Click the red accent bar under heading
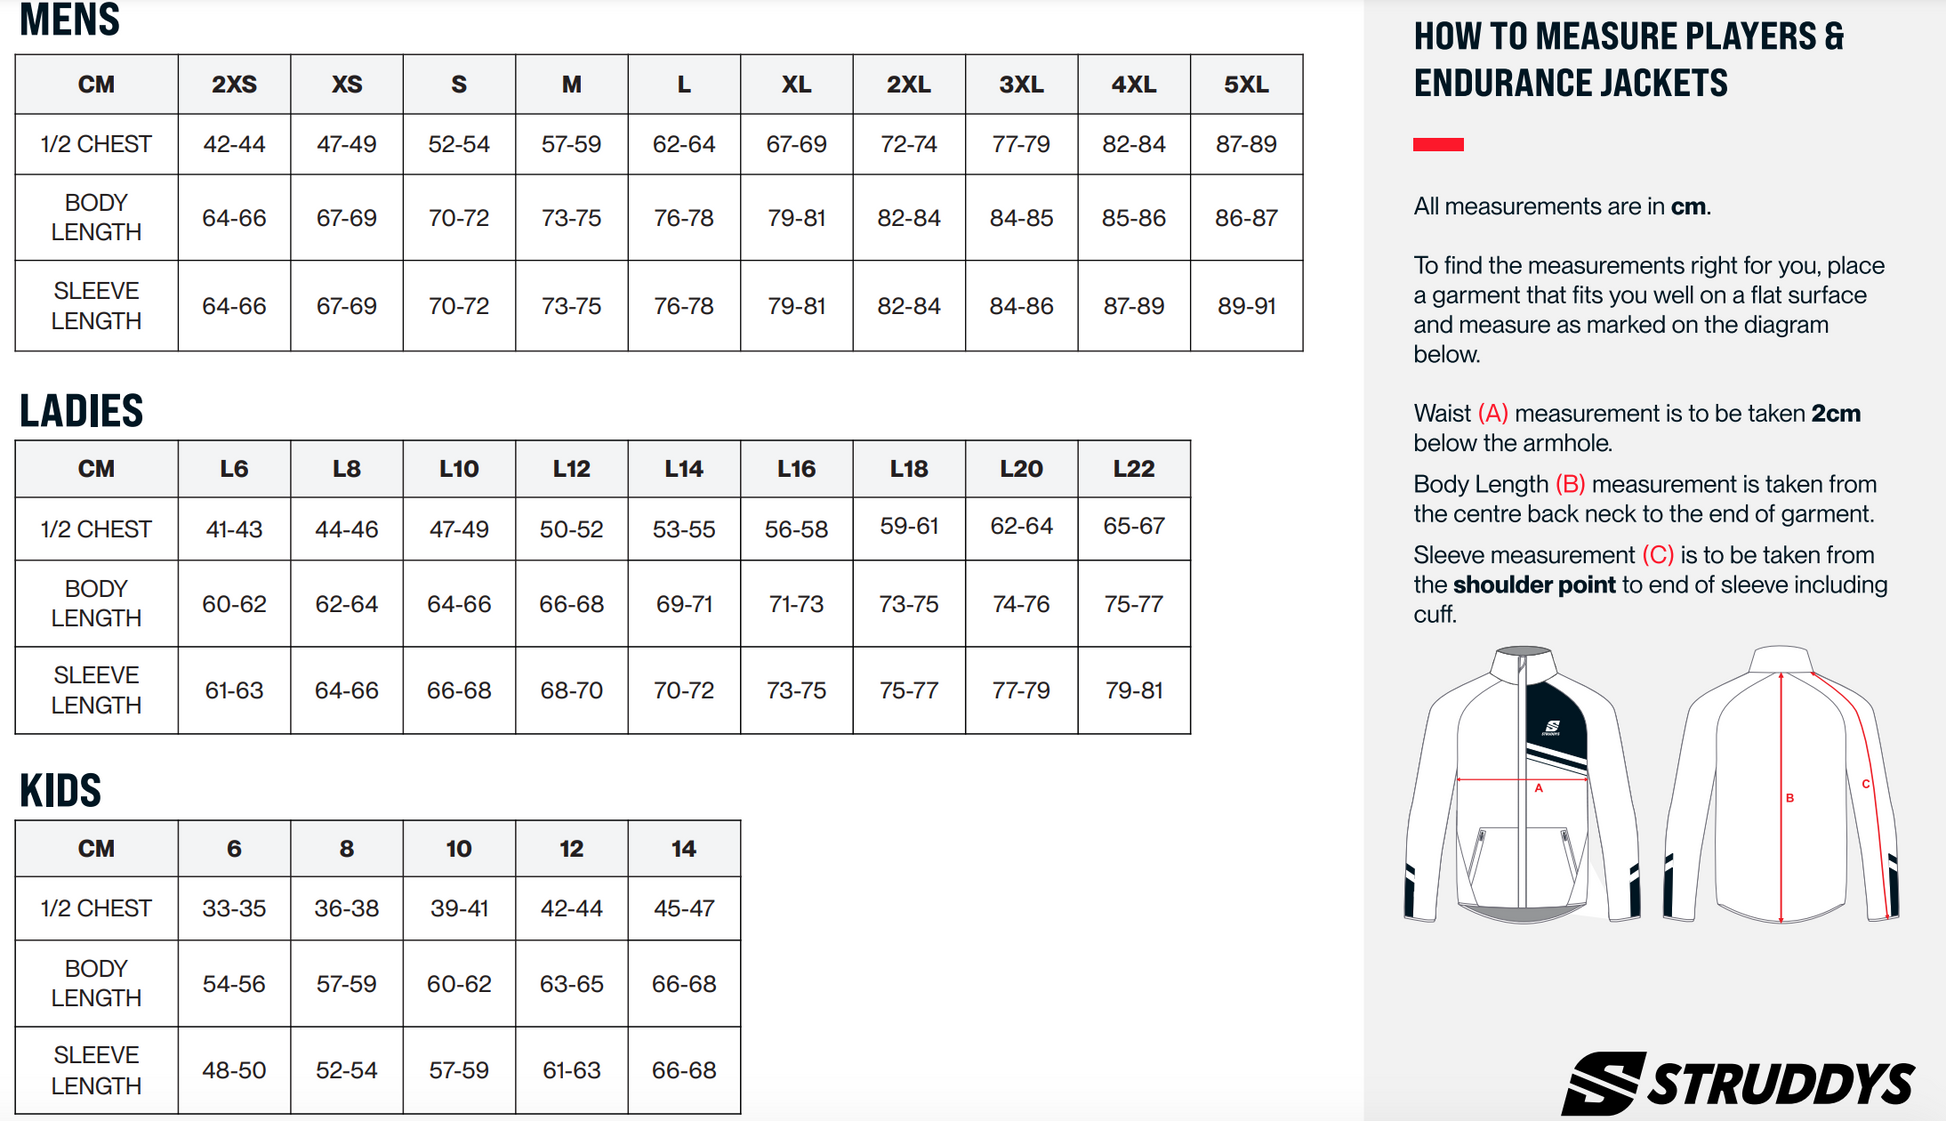 coord(1438,145)
